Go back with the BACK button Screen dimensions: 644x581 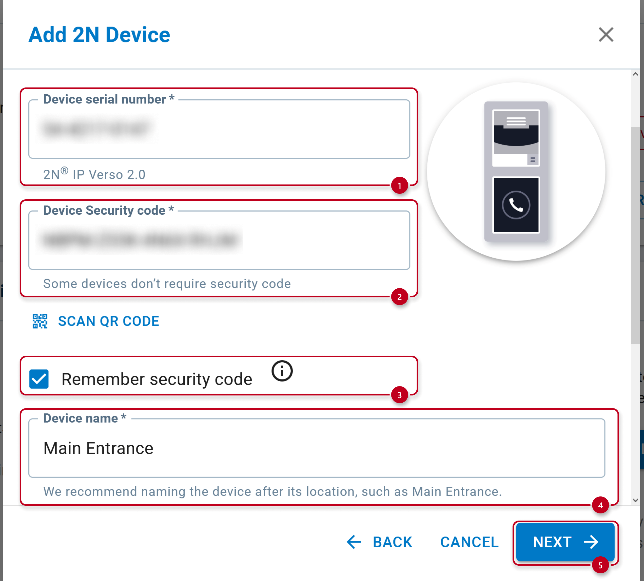pos(379,542)
